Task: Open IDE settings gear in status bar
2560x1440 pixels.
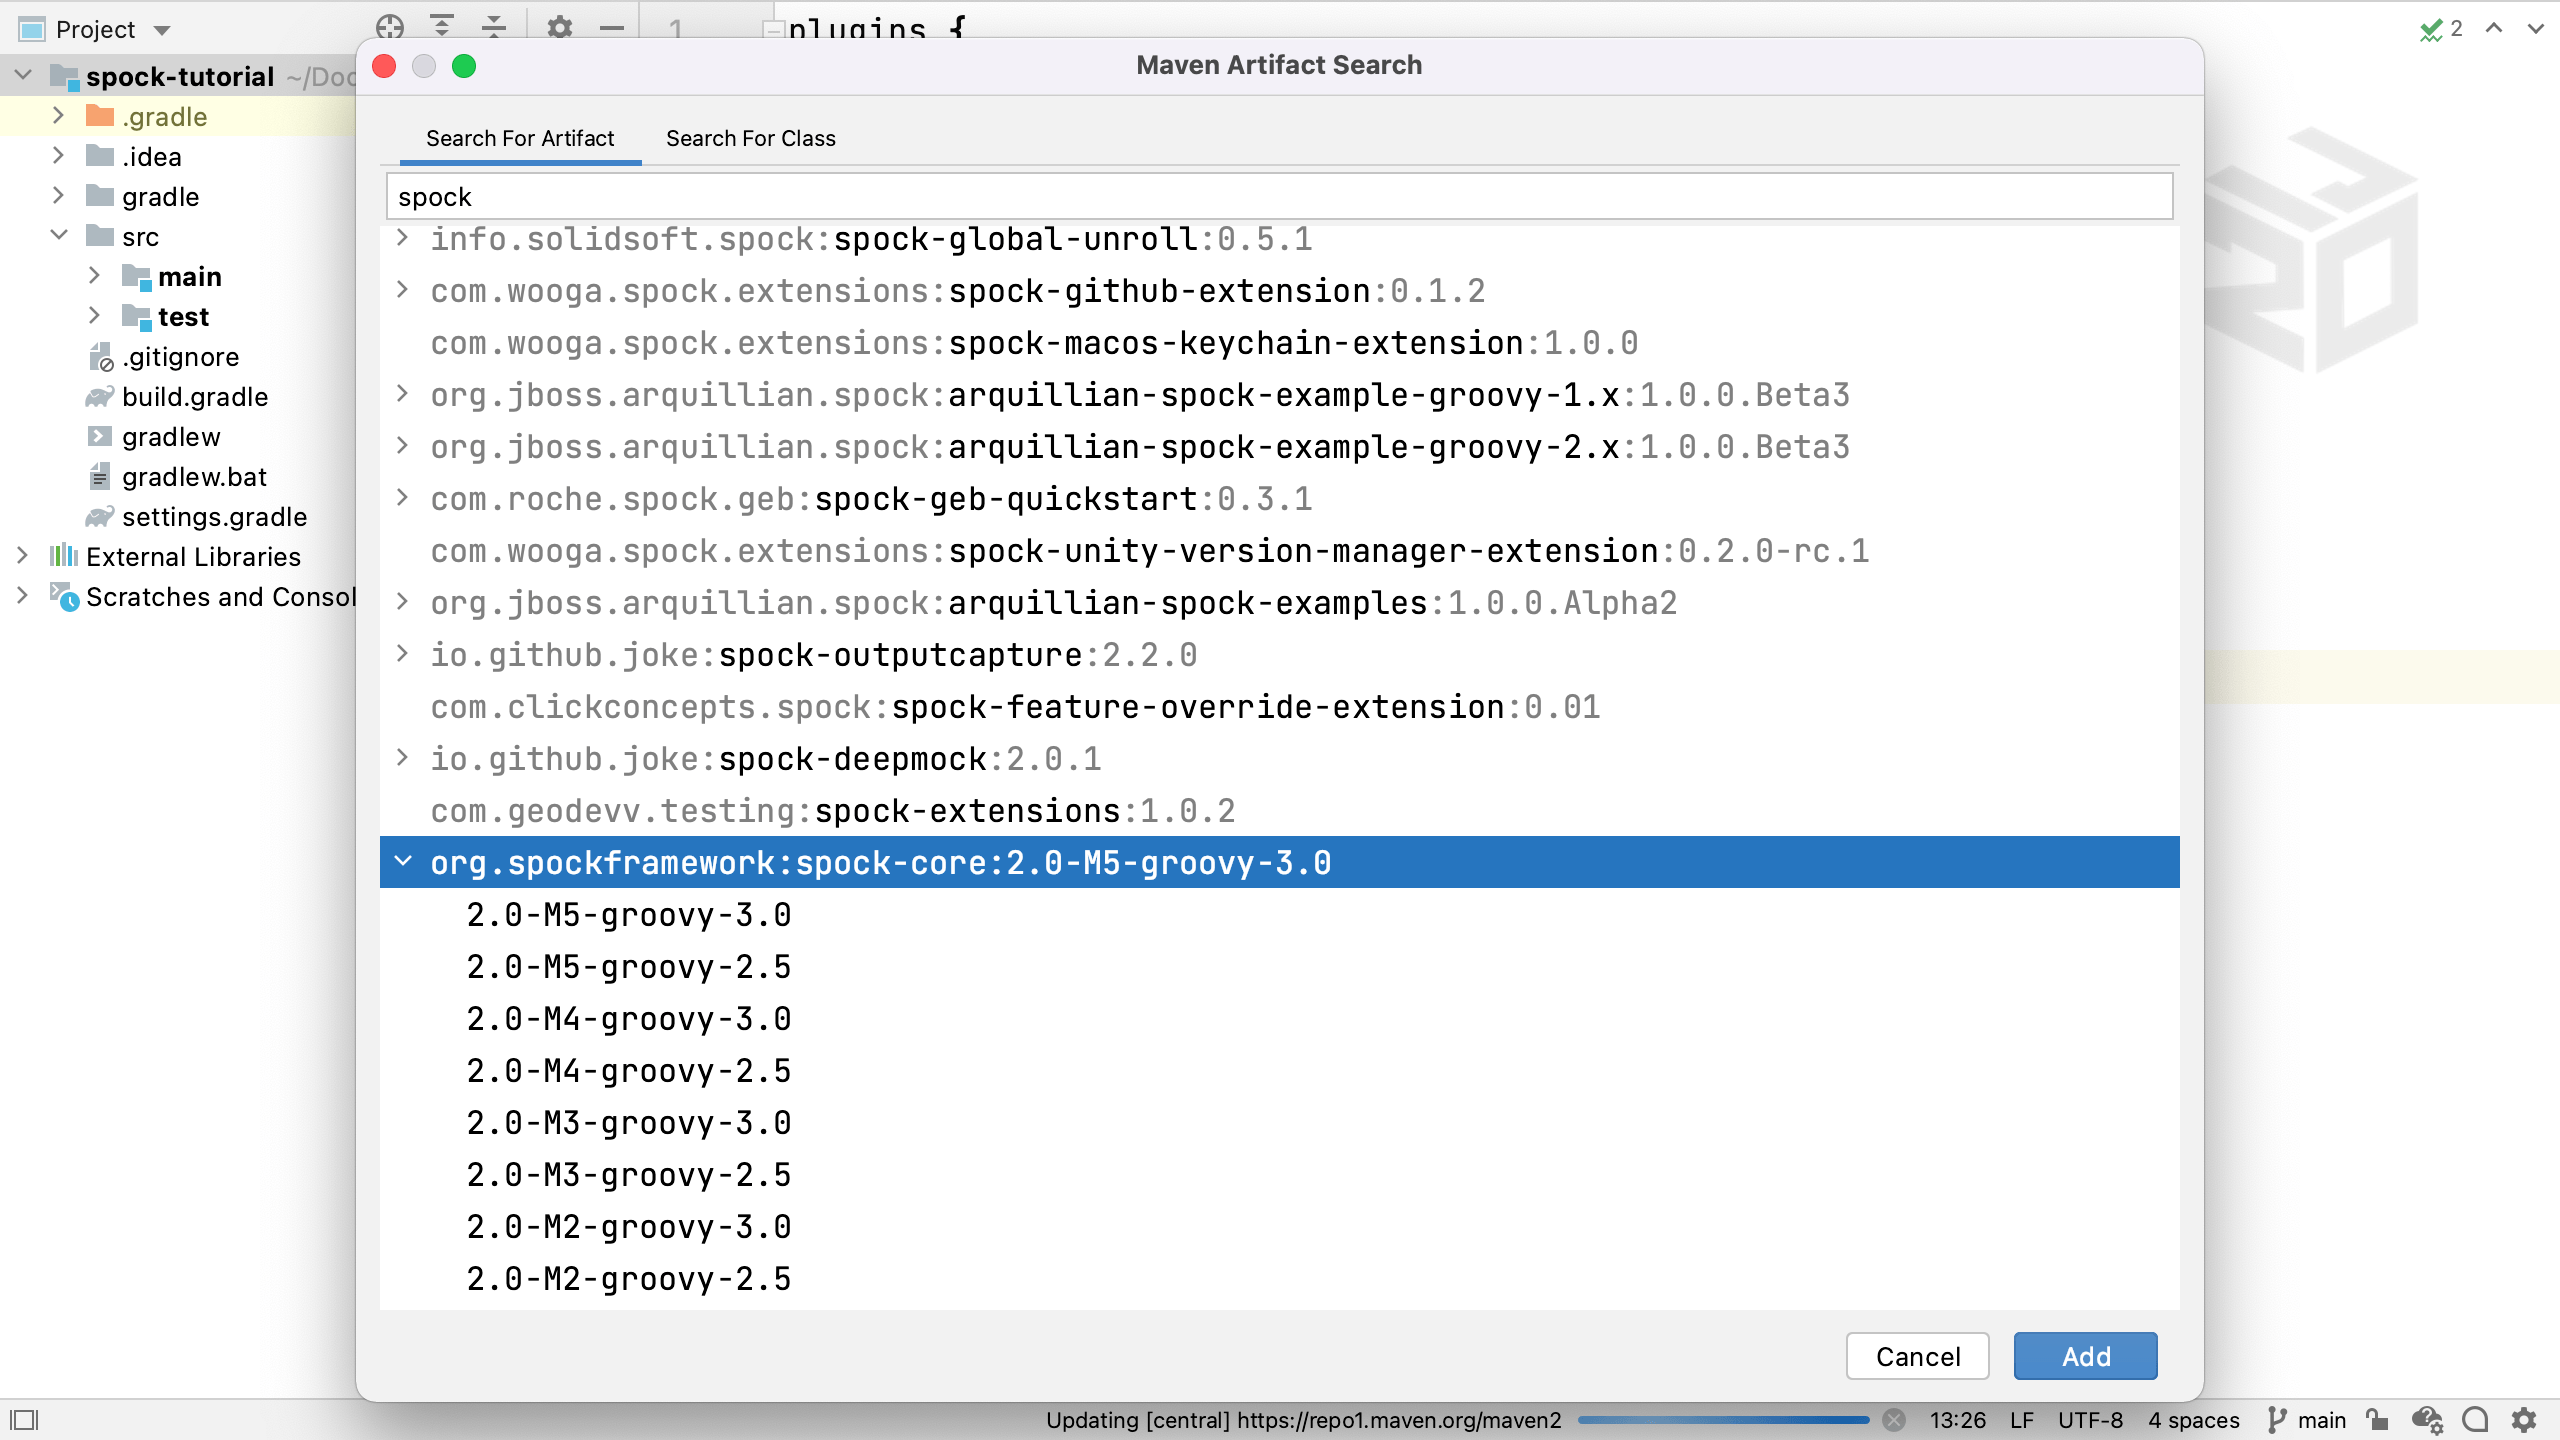Action: tap(2523, 1420)
